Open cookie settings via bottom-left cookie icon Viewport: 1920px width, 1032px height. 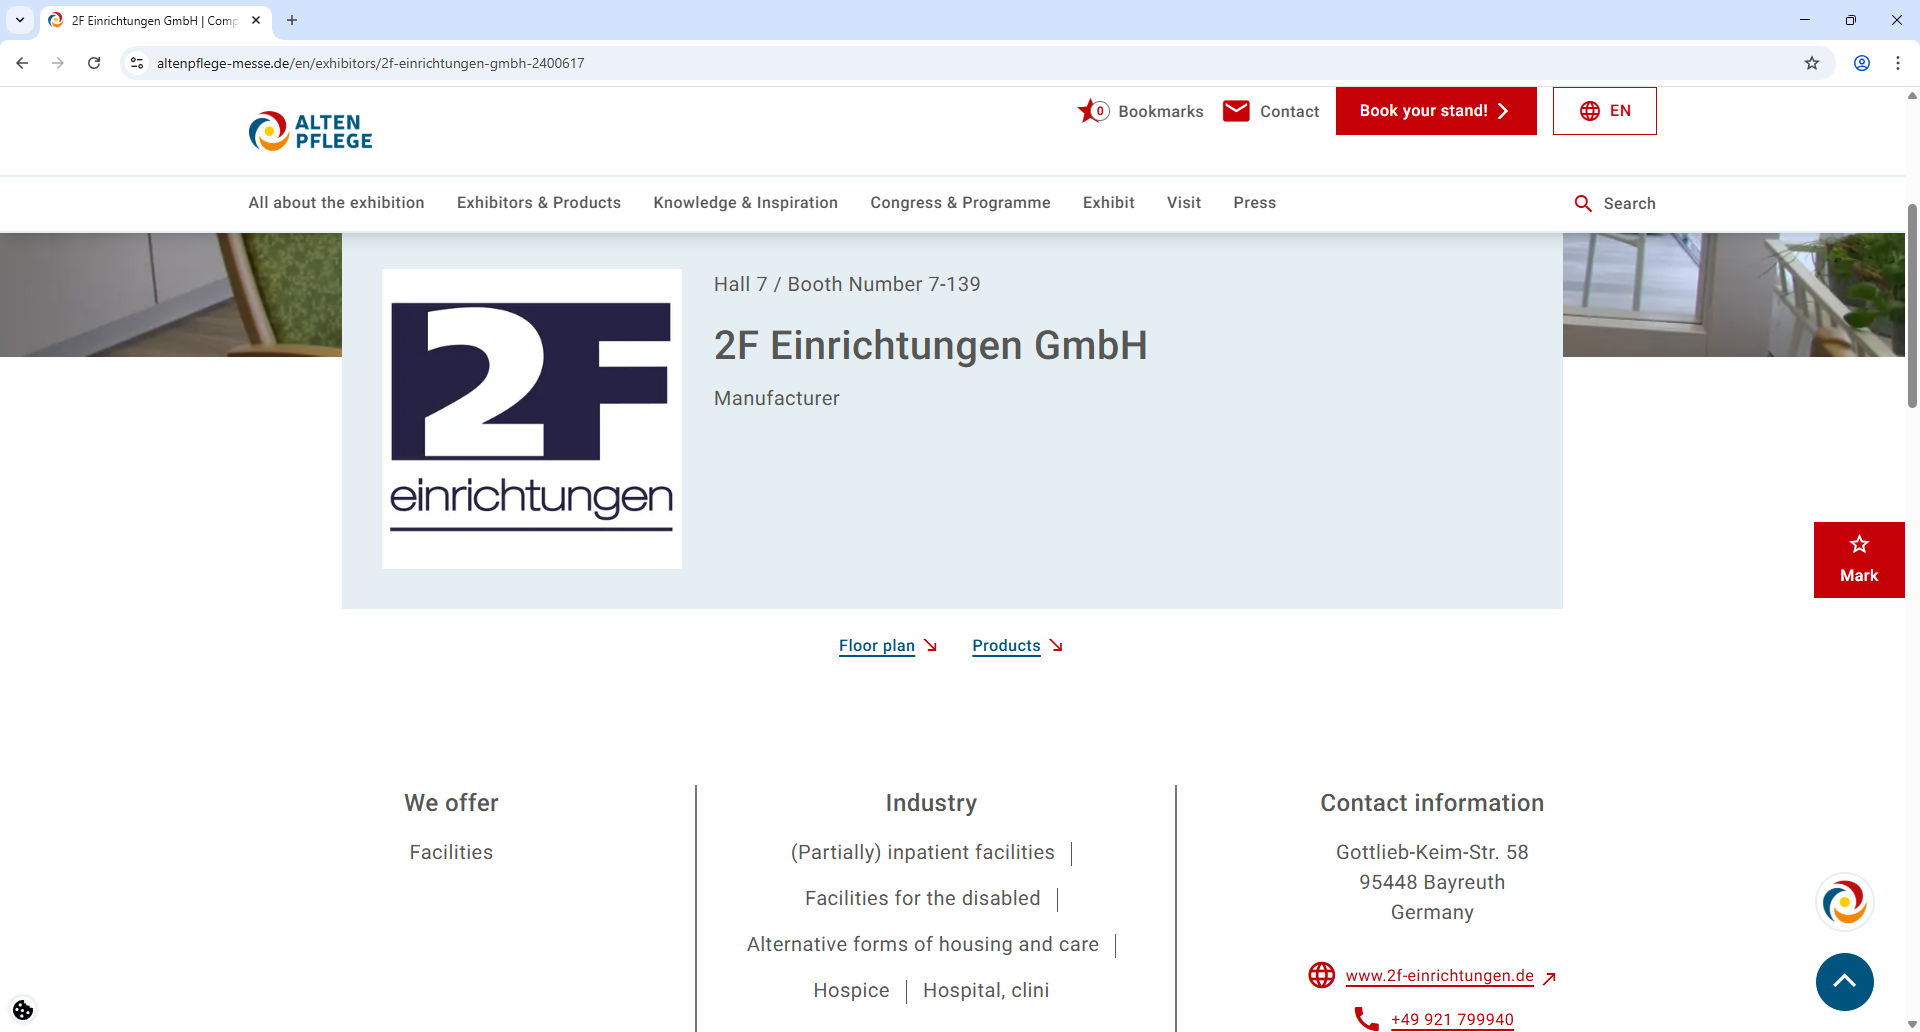pos(22,1010)
